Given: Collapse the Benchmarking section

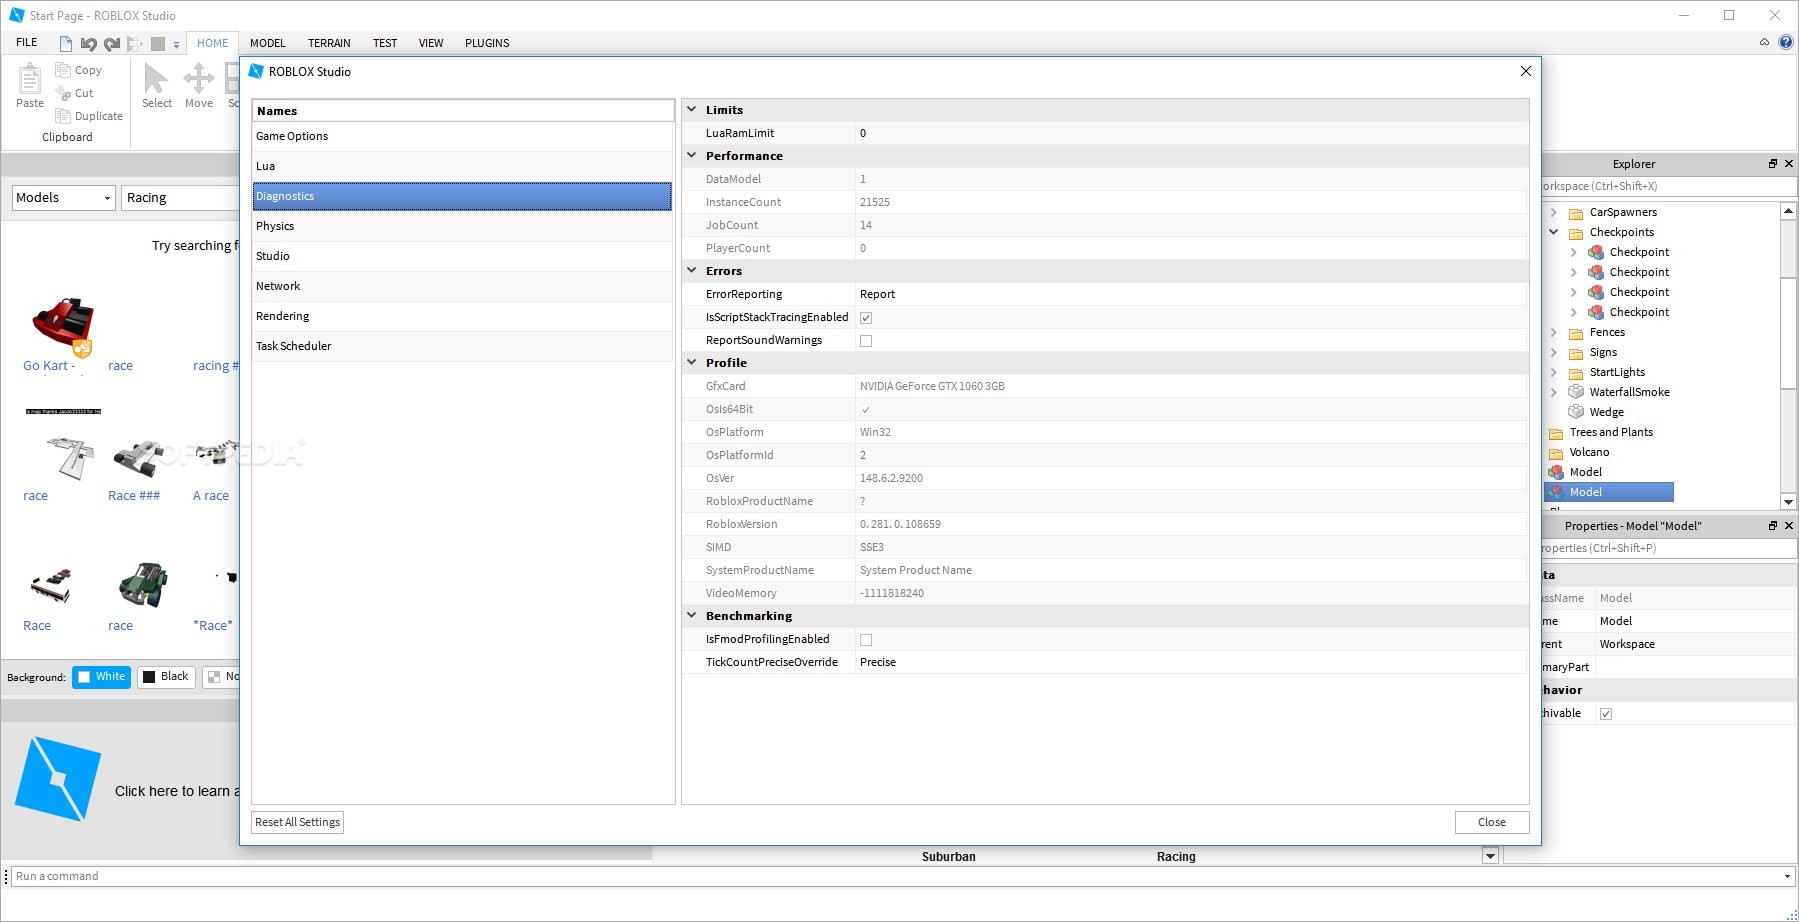Looking at the screenshot, I should click(x=691, y=615).
